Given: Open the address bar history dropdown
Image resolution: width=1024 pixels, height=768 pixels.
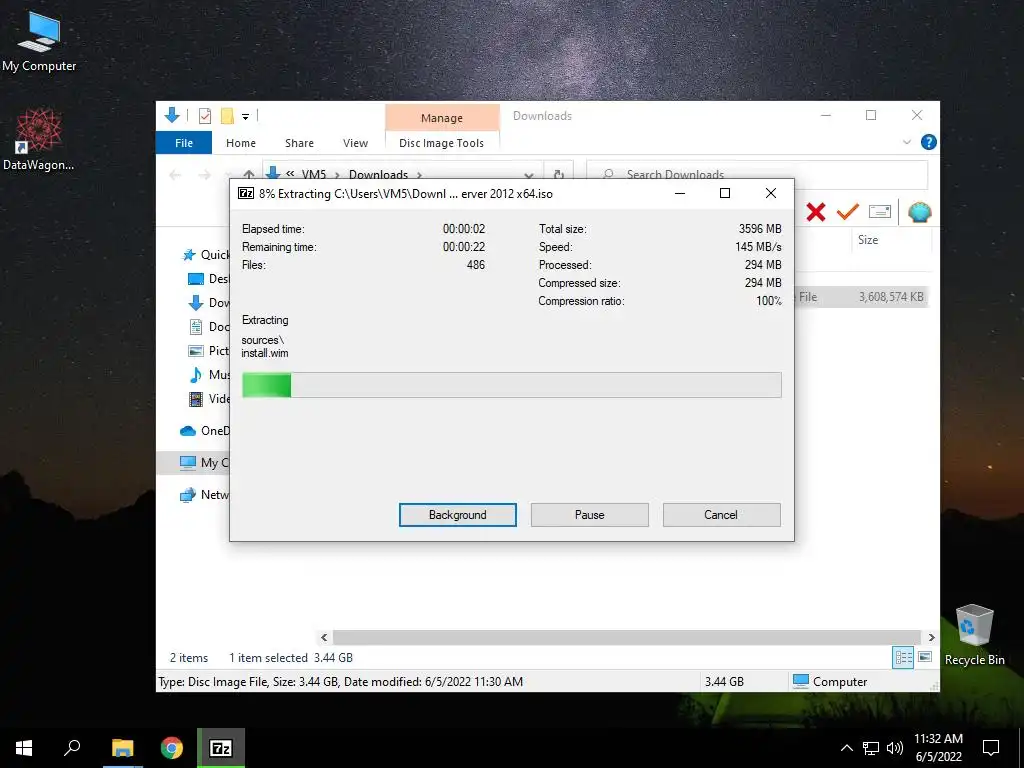Looking at the screenshot, I should click(528, 175).
